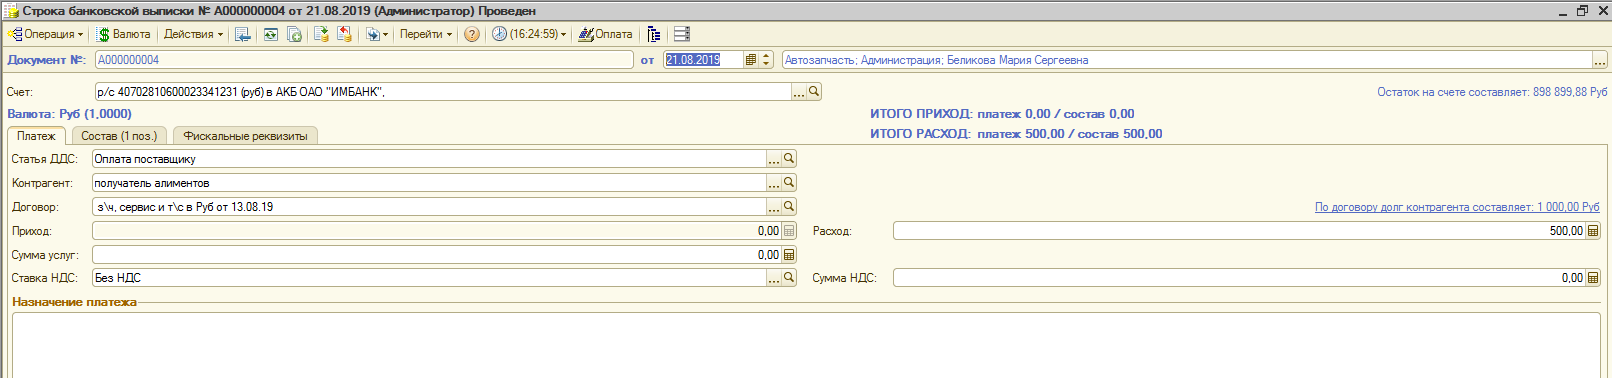Click the form layout icon at toolbar end
This screenshot has width=1612, height=378.
[x=682, y=34]
